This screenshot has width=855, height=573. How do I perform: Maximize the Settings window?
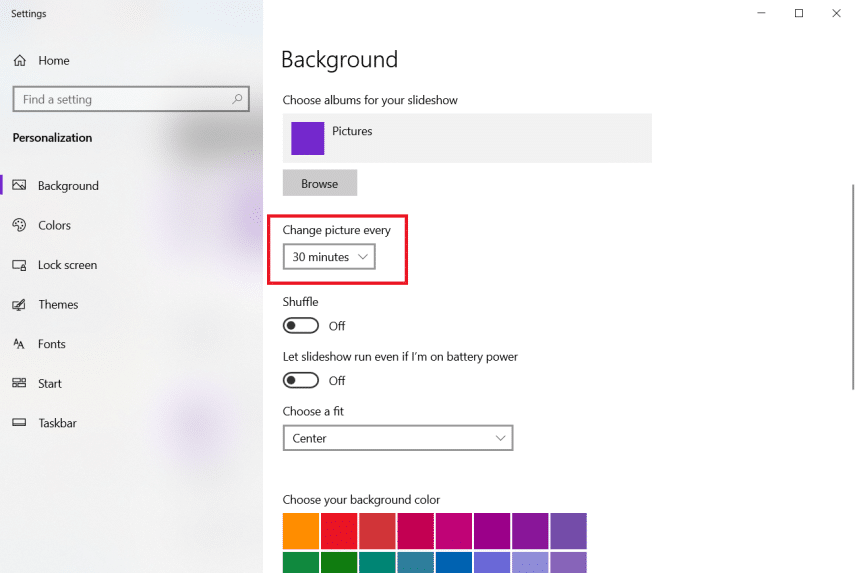tap(799, 13)
